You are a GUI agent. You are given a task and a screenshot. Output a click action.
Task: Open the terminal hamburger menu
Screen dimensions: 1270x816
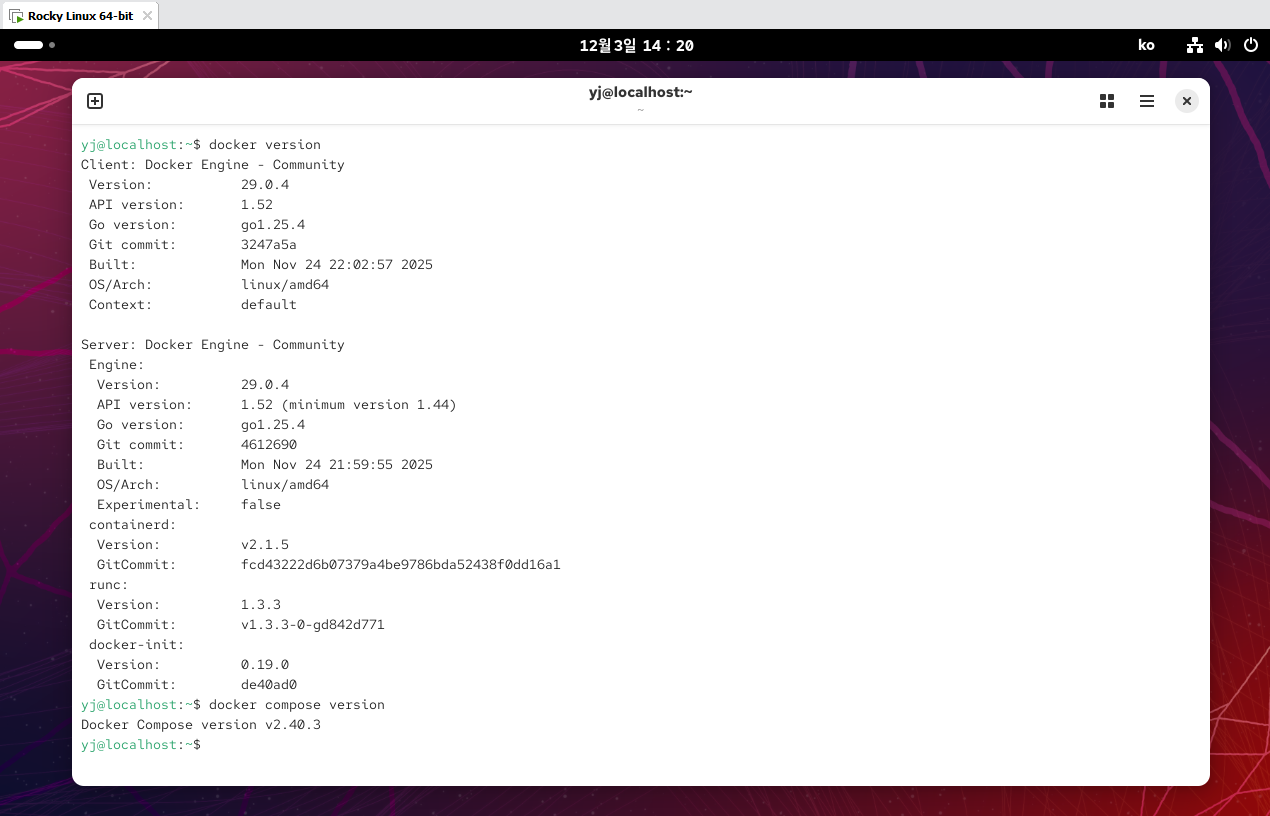tap(1147, 101)
